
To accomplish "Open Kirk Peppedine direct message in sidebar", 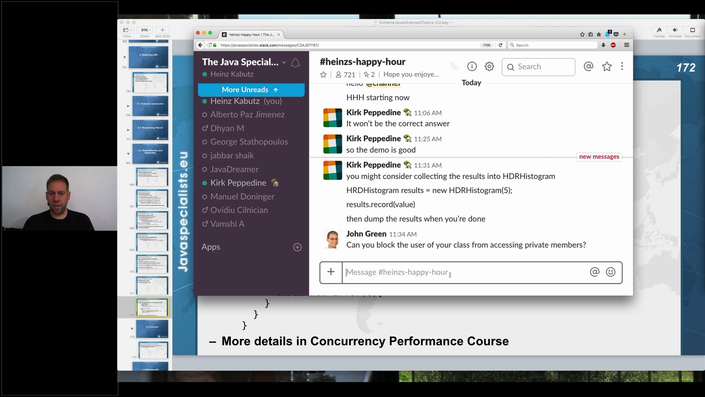I will (x=238, y=183).
